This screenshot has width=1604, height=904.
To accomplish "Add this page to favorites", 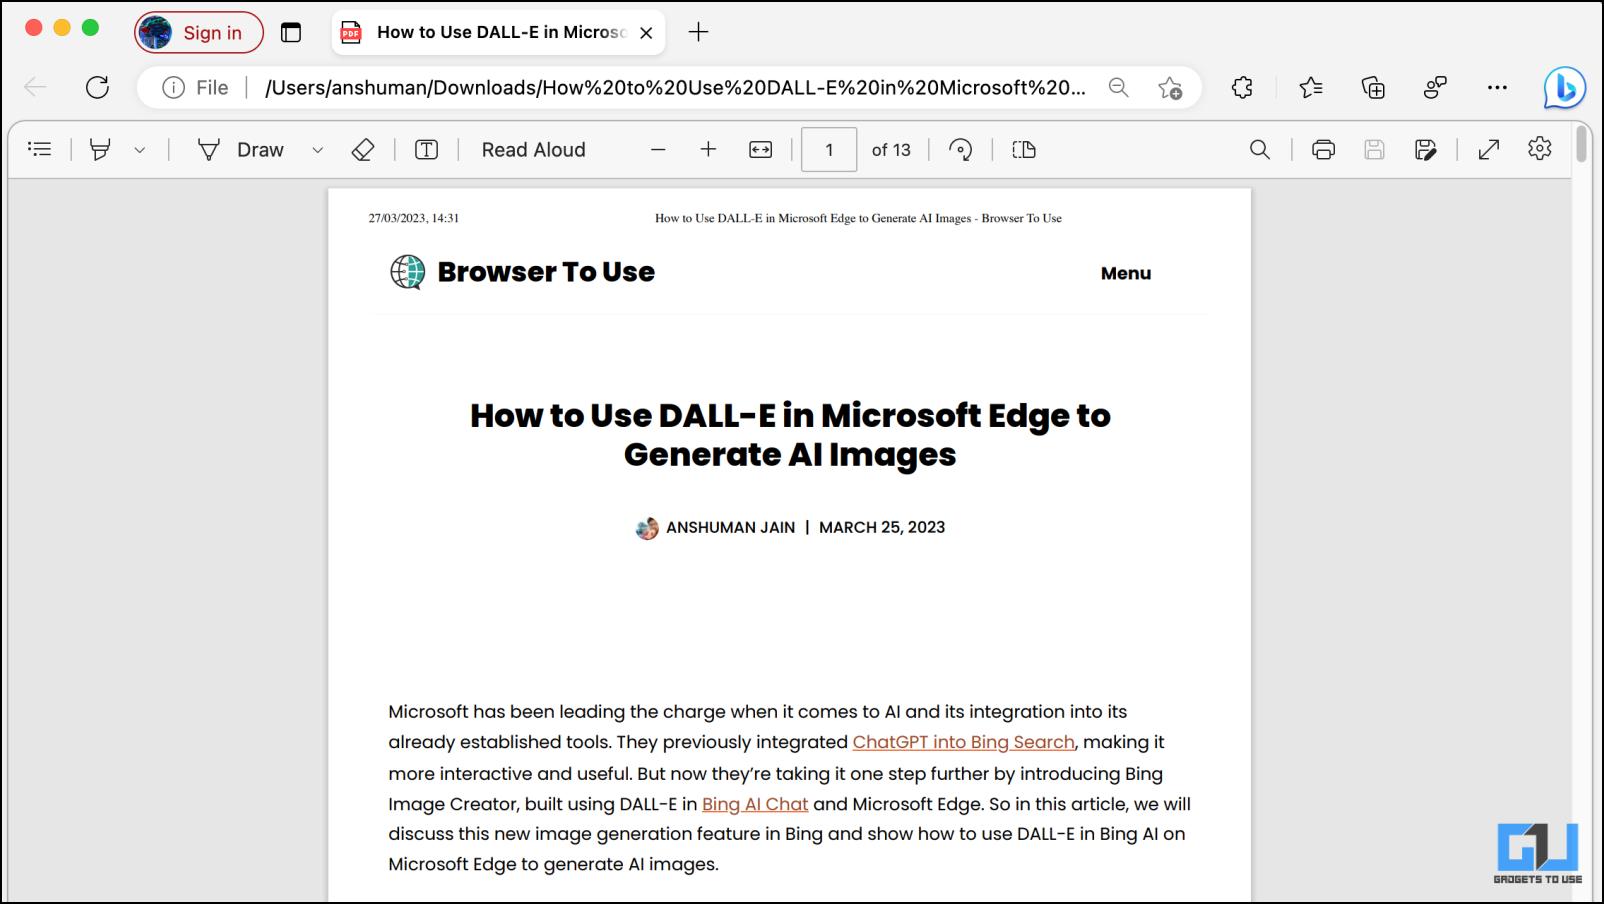I will (x=1170, y=88).
